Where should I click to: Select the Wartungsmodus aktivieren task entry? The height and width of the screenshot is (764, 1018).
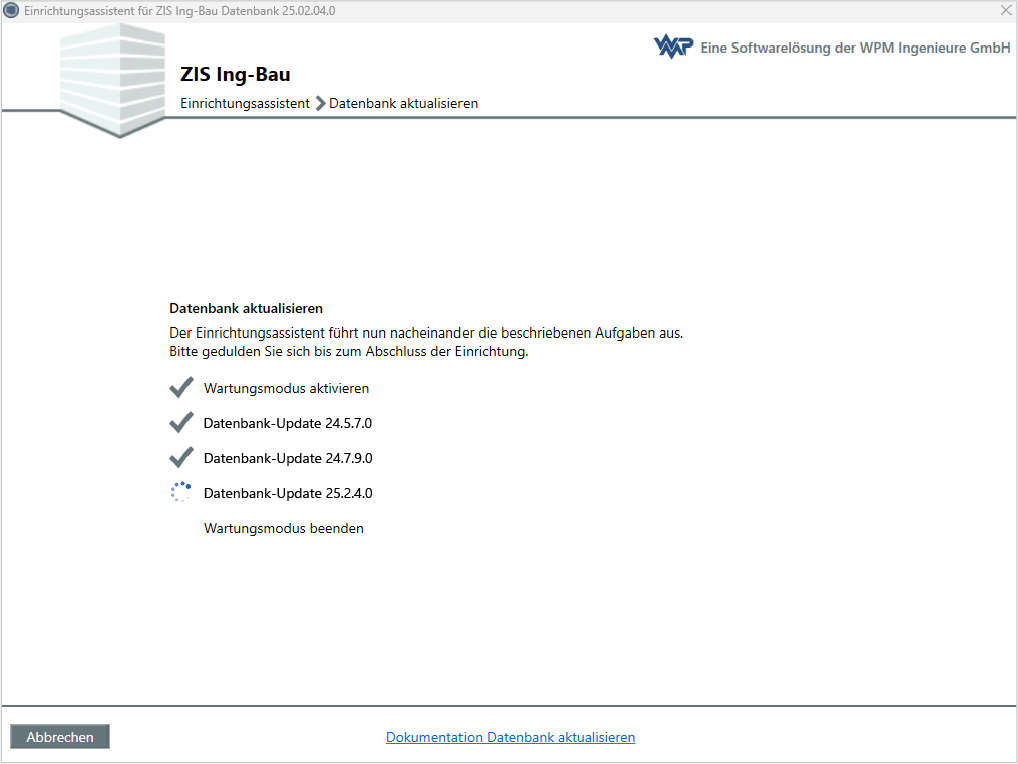tap(286, 388)
